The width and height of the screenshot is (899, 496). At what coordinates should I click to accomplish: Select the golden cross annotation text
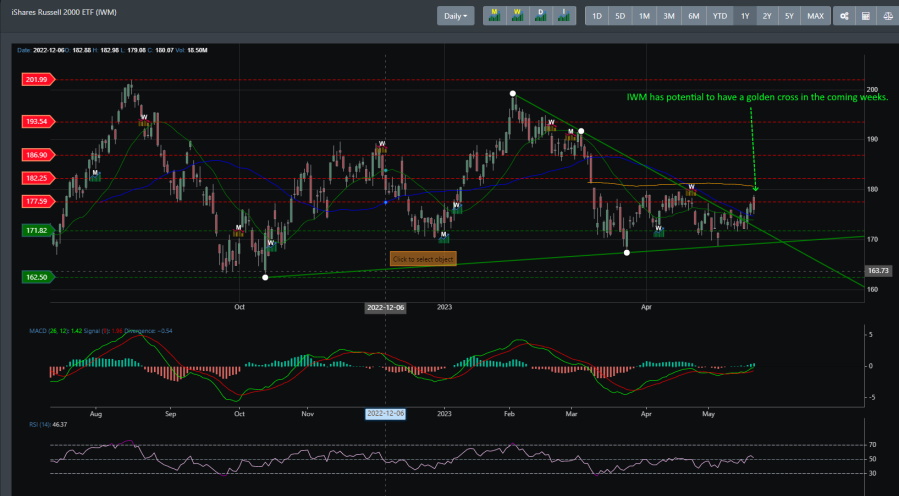coord(757,97)
